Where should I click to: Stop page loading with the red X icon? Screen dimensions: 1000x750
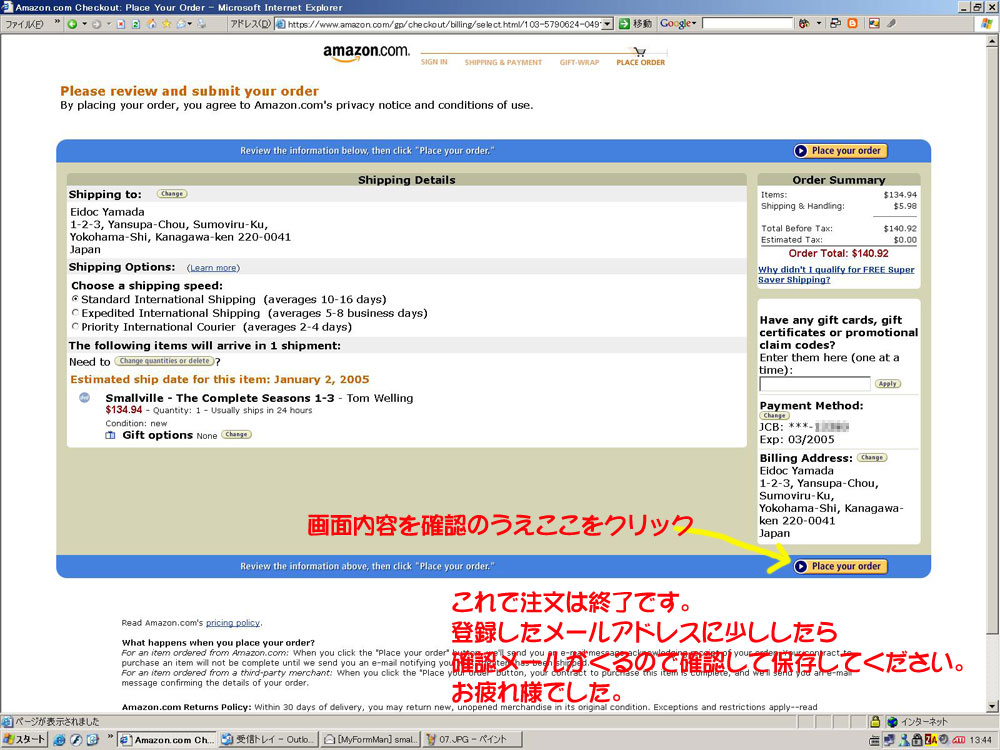(121, 24)
